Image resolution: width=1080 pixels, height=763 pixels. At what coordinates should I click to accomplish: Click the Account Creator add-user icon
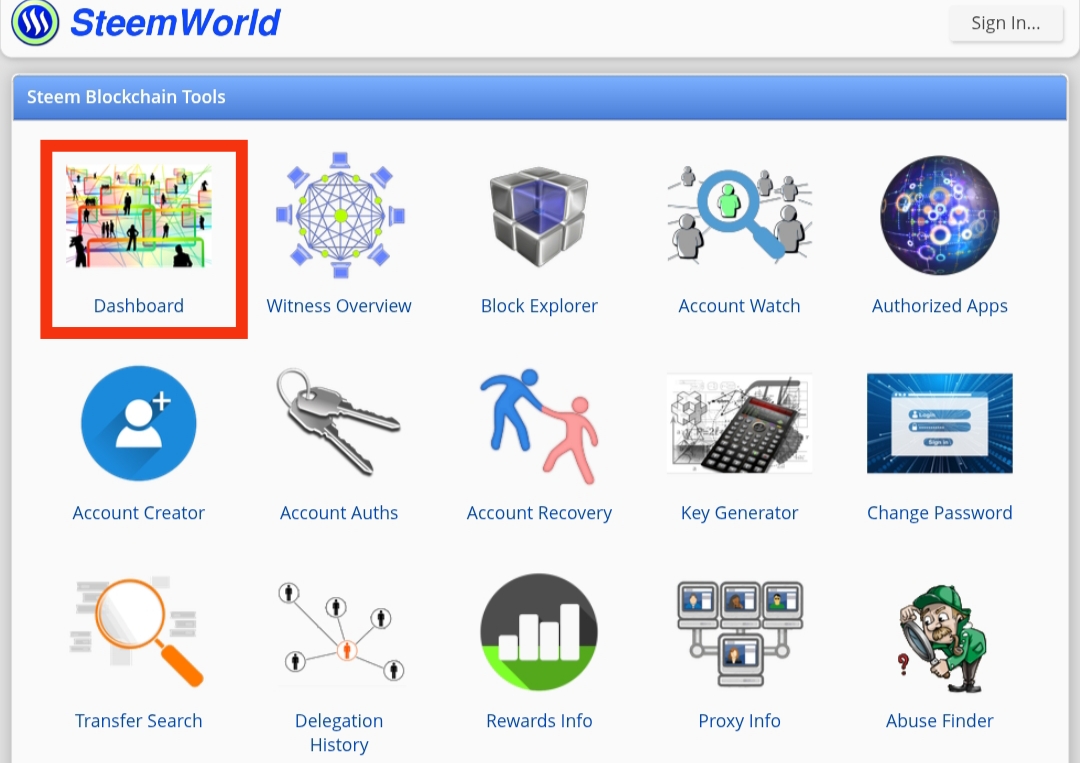tap(138, 423)
